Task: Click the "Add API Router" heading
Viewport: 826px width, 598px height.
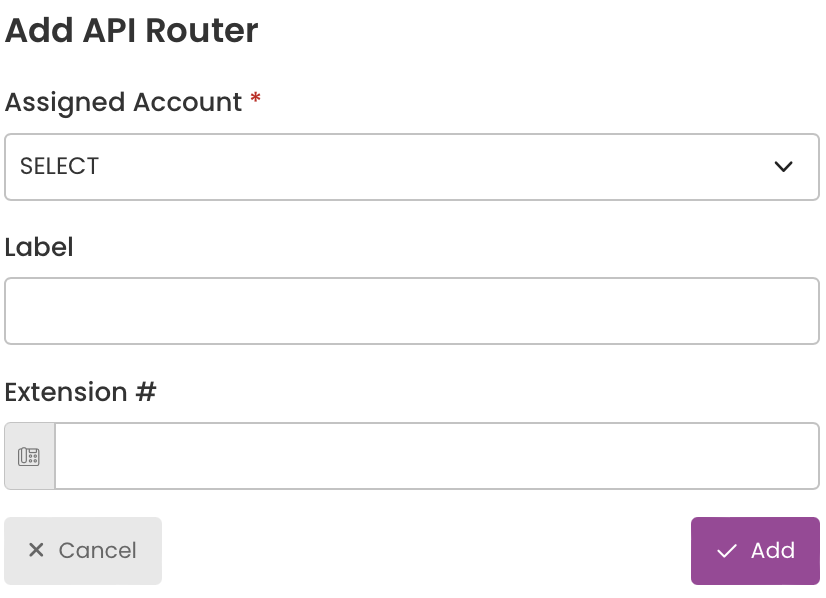Action: tap(132, 30)
